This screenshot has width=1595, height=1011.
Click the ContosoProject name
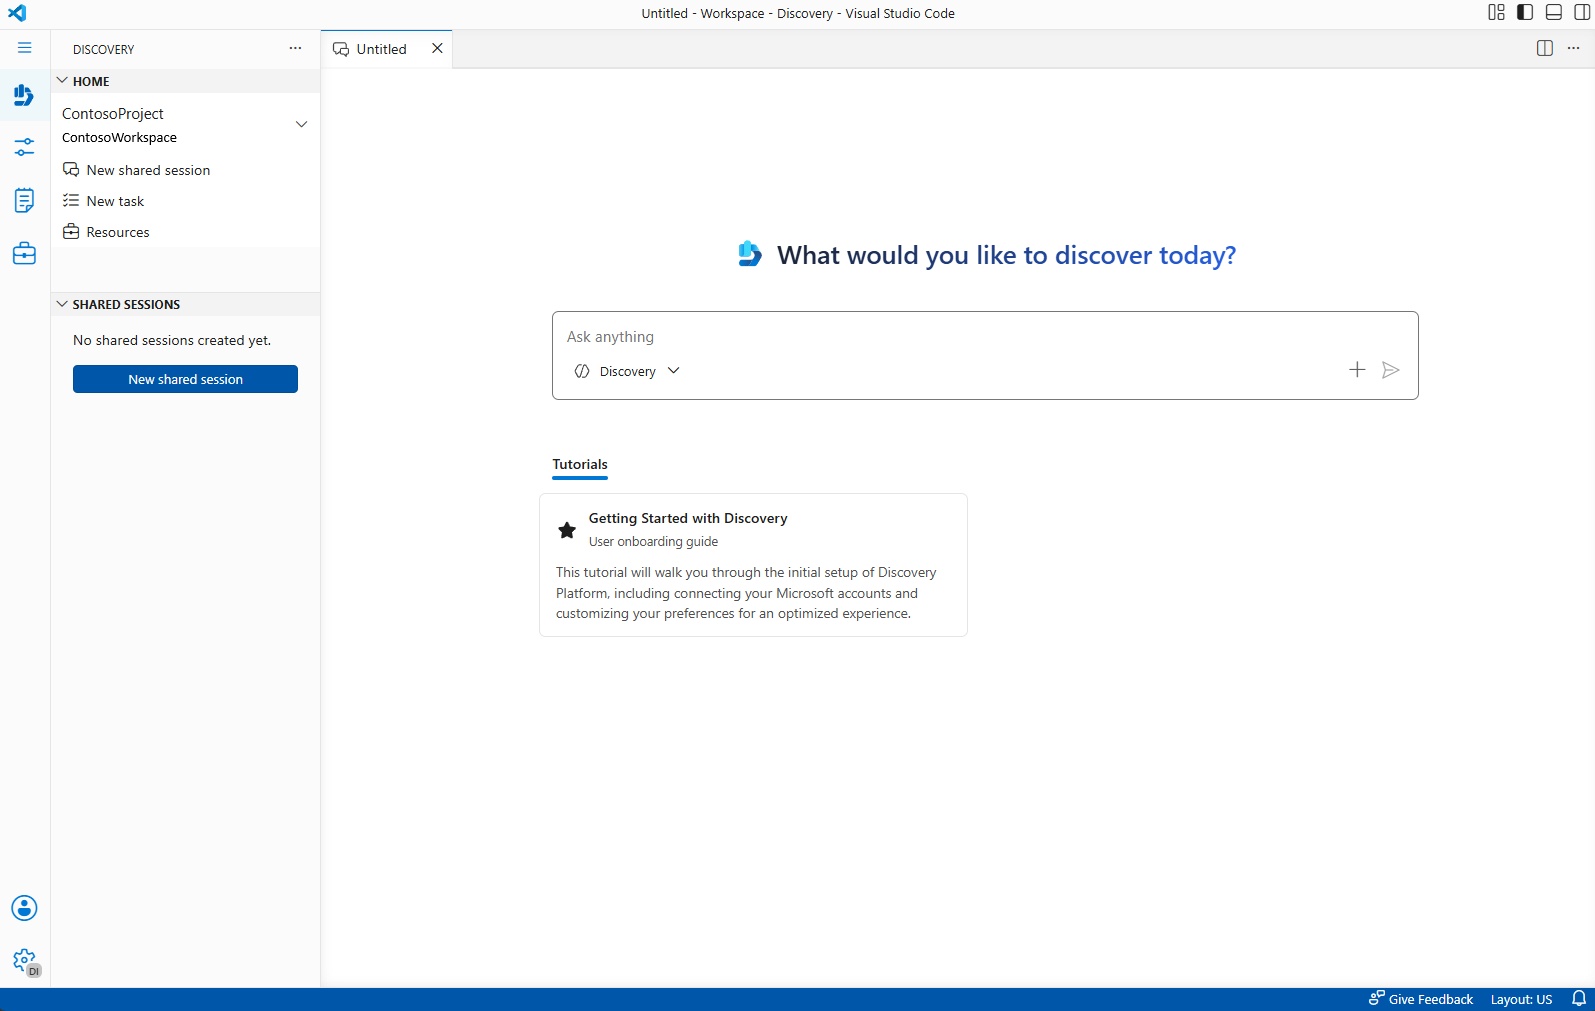click(113, 114)
